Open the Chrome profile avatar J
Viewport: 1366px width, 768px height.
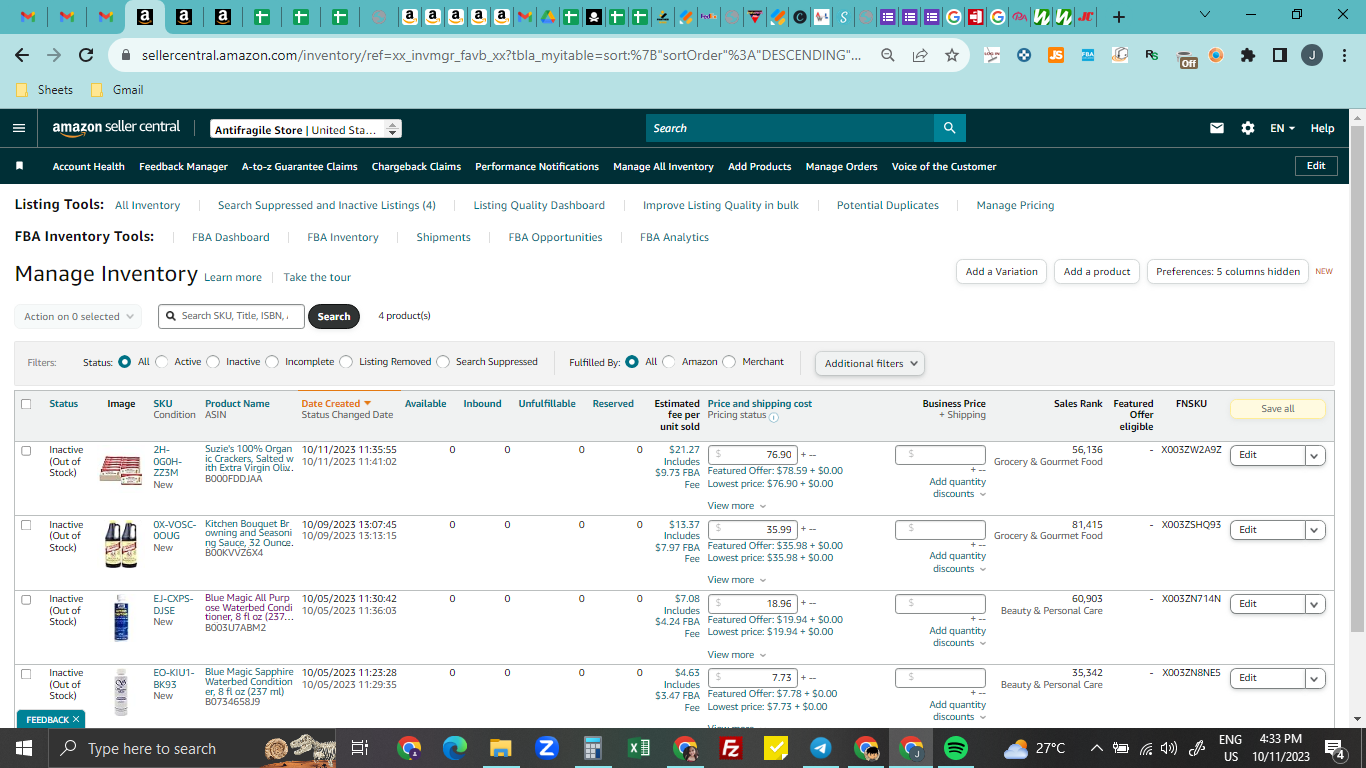tap(1312, 55)
